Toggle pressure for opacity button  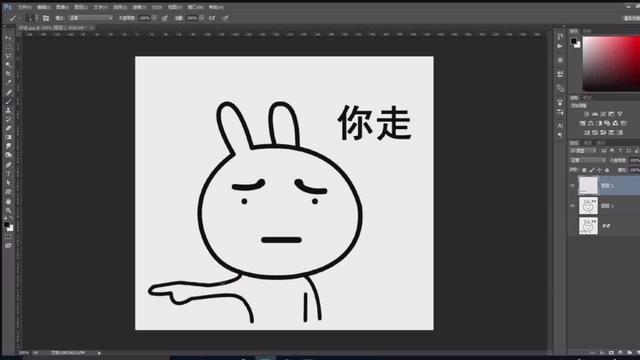165,18
